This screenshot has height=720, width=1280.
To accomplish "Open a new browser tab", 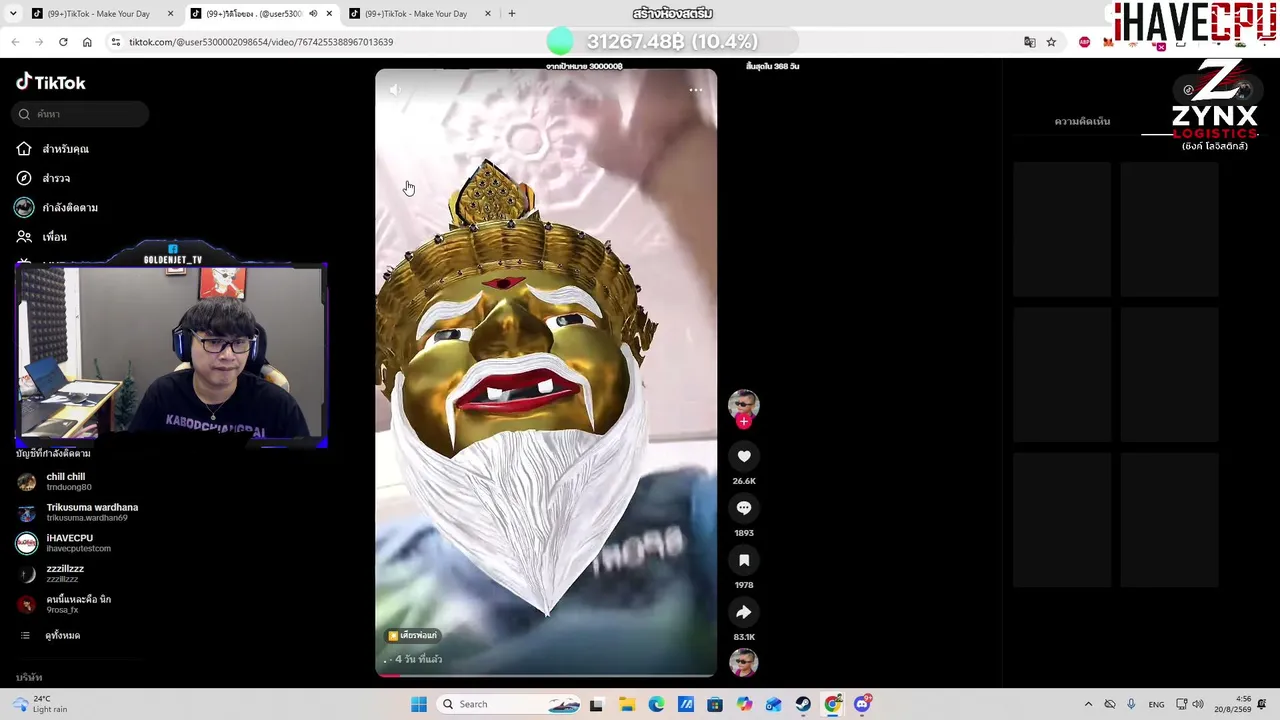I will click(x=512, y=14).
